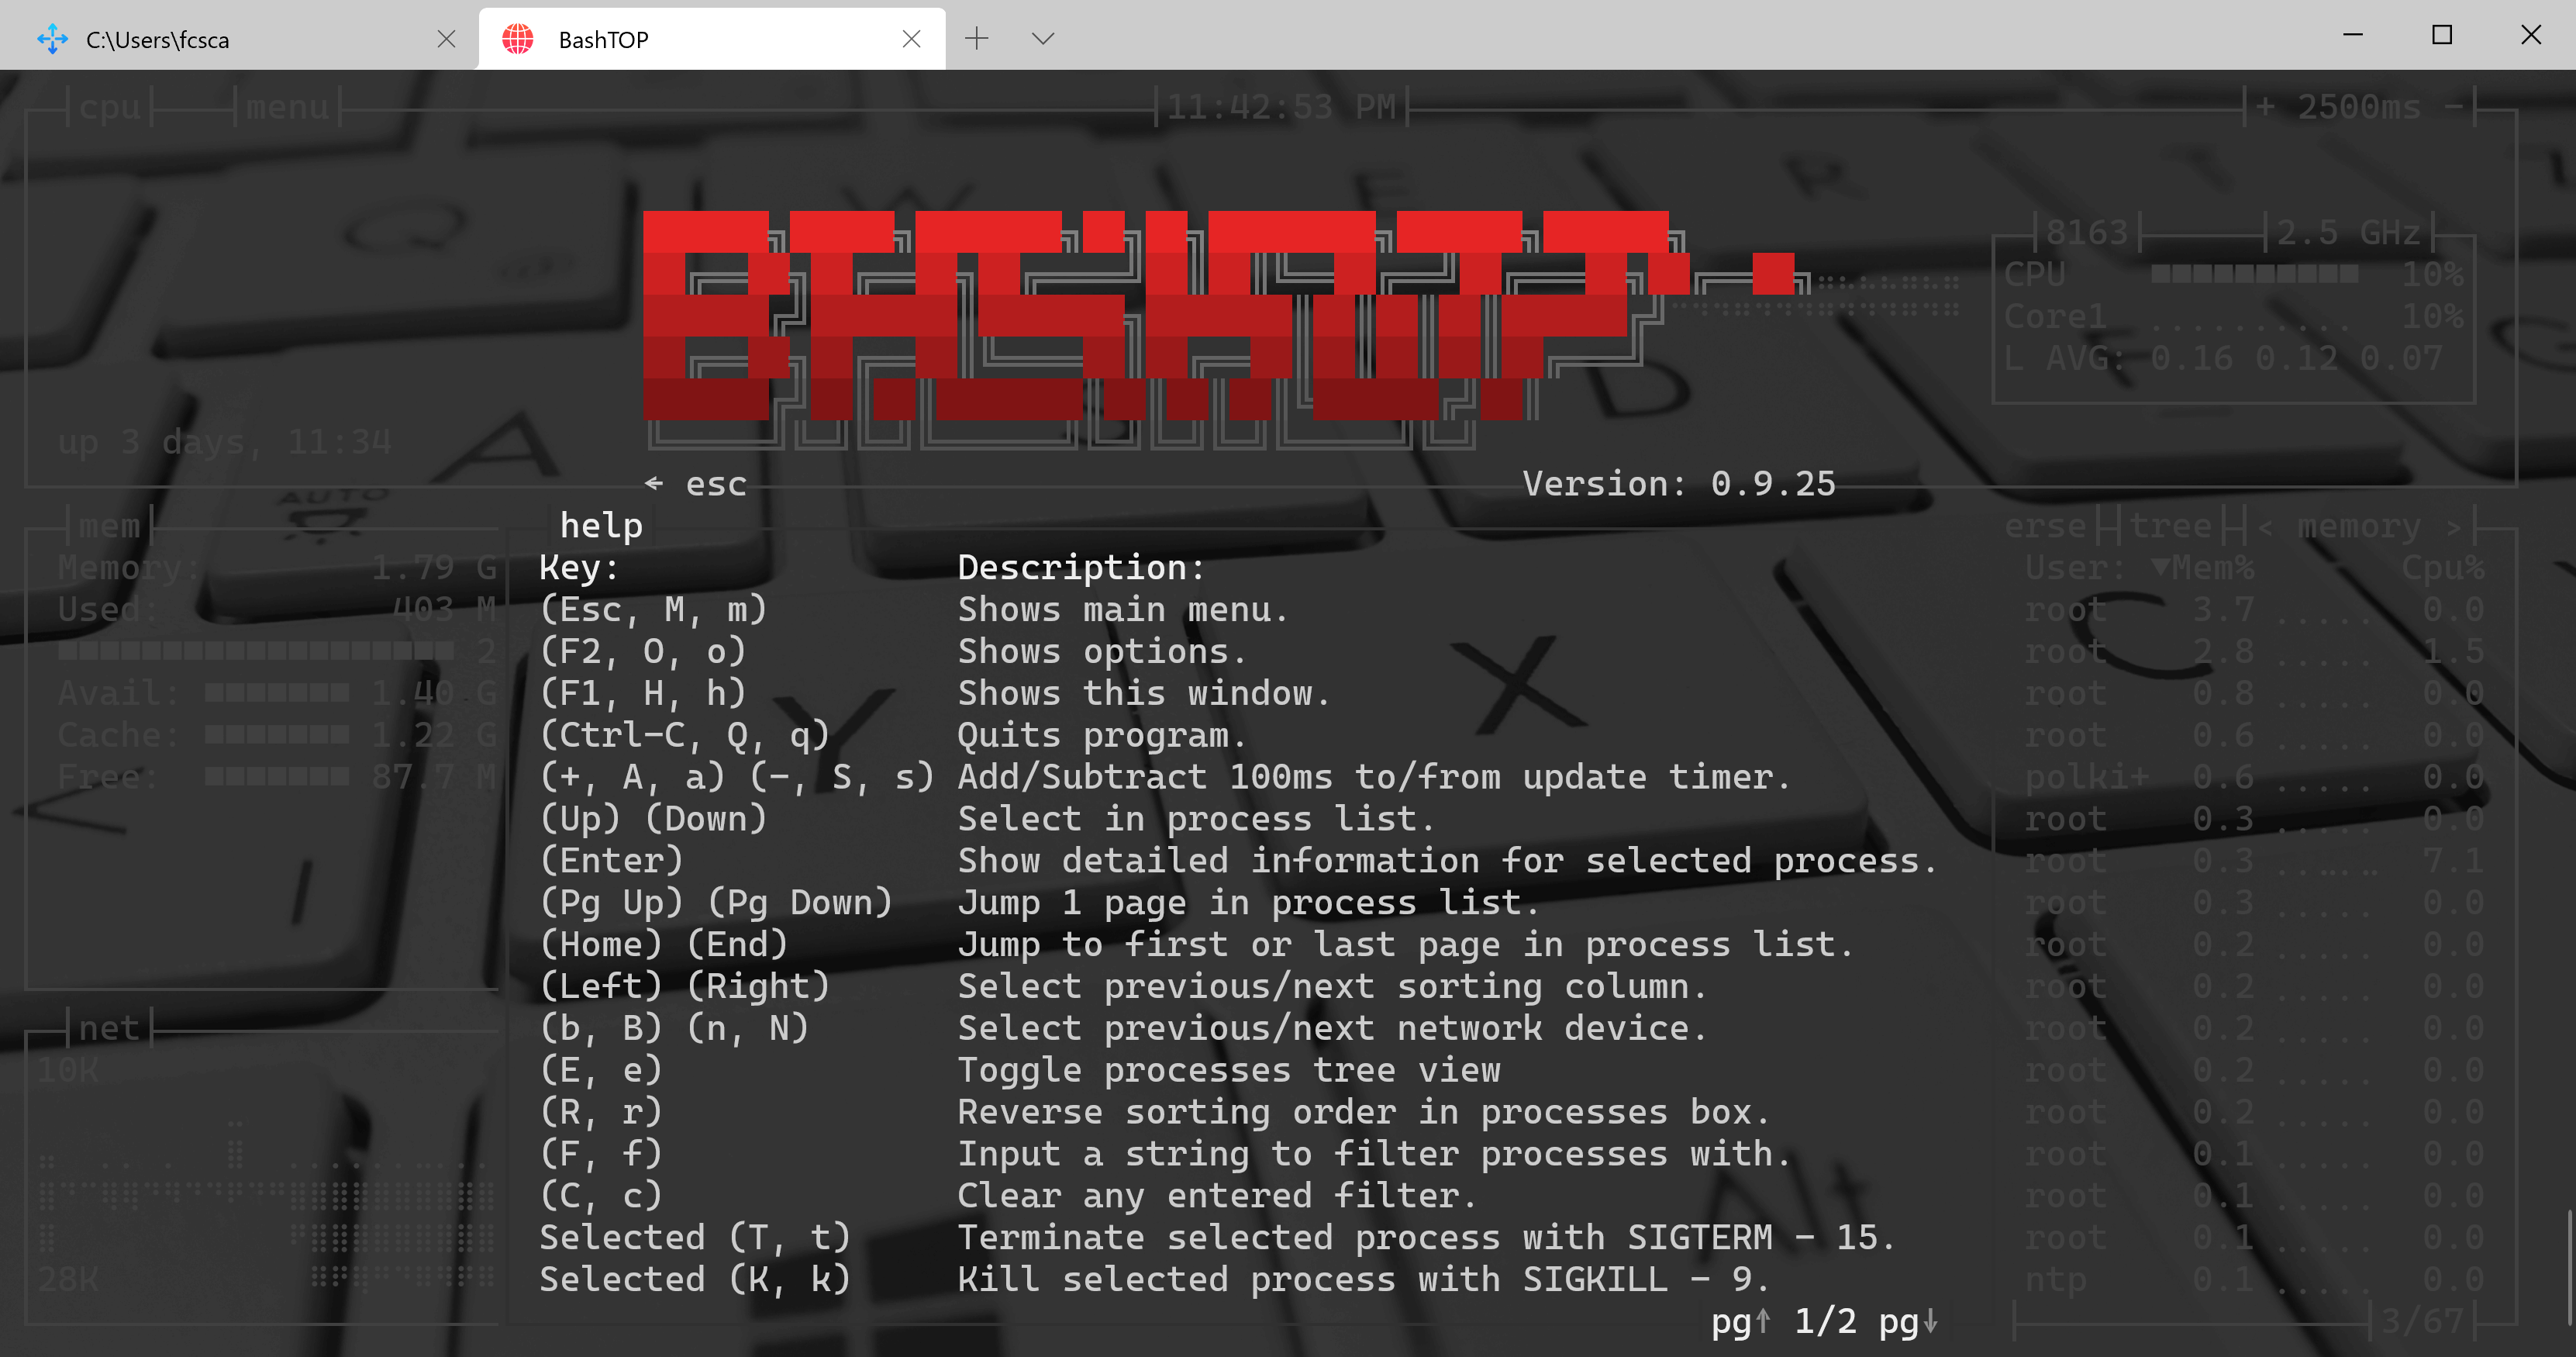Close the C:\Users\fcsca tab

[446, 39]
